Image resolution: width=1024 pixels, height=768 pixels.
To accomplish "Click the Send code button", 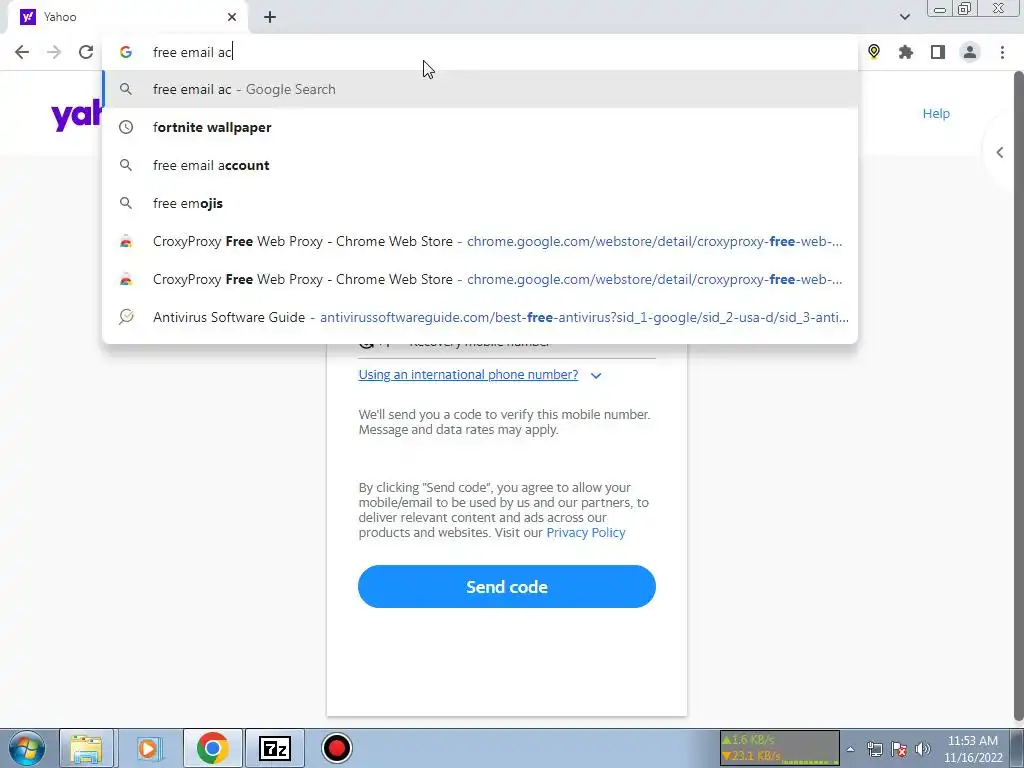I will click(507, 586).
